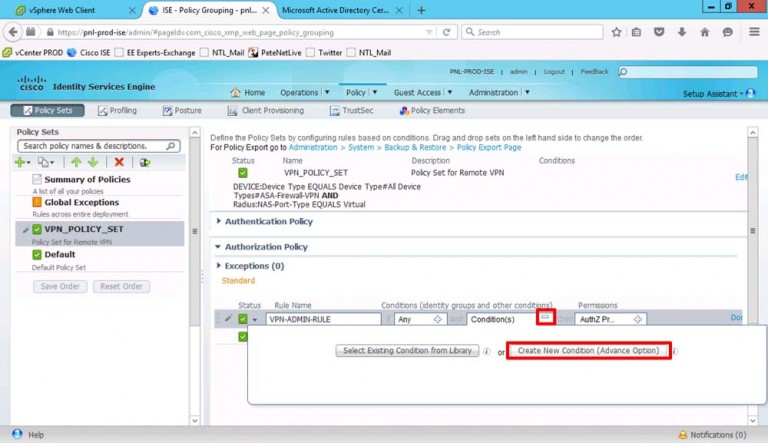Viewport: 768px width, 443px height.
Task: Open the Pocket icon in the browser toolbar
Action: (x=659, y=32)
